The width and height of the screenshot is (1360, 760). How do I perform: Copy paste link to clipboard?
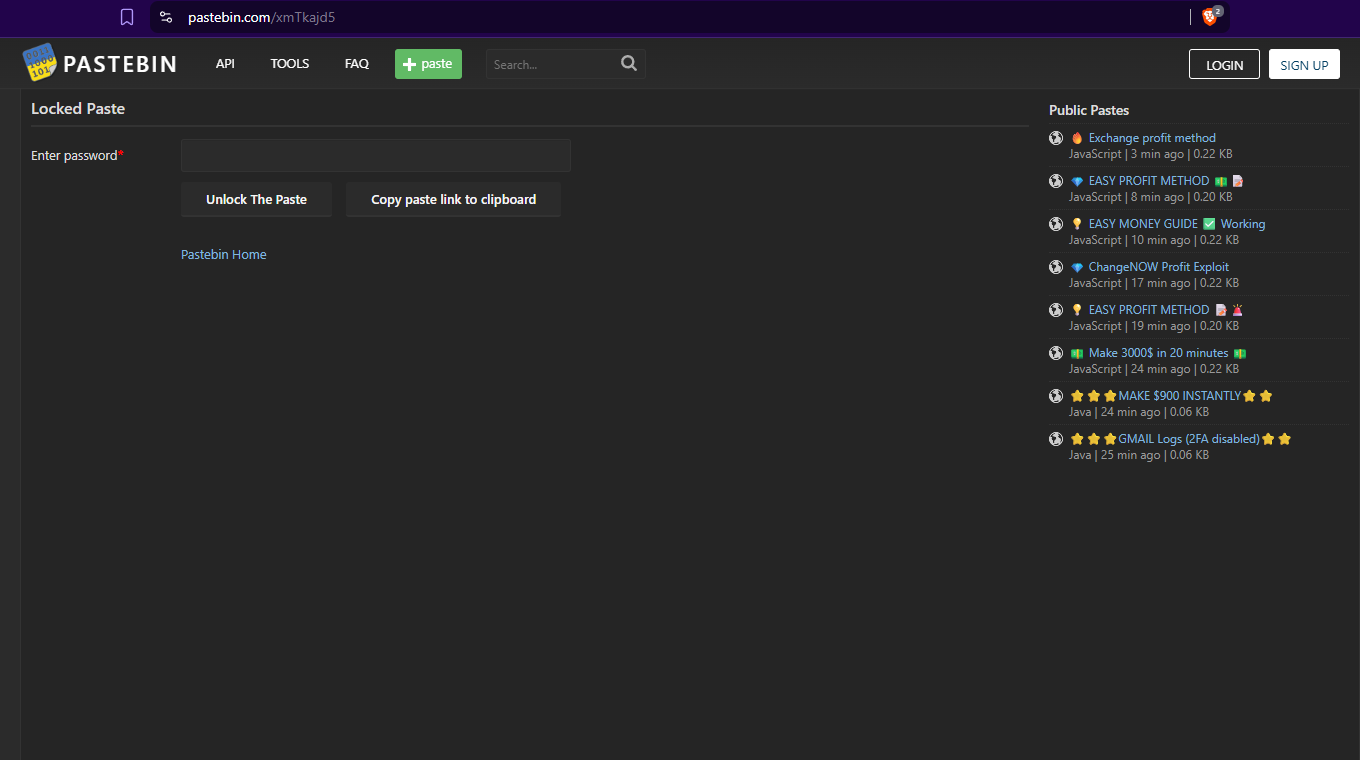[x=453, y=200]
